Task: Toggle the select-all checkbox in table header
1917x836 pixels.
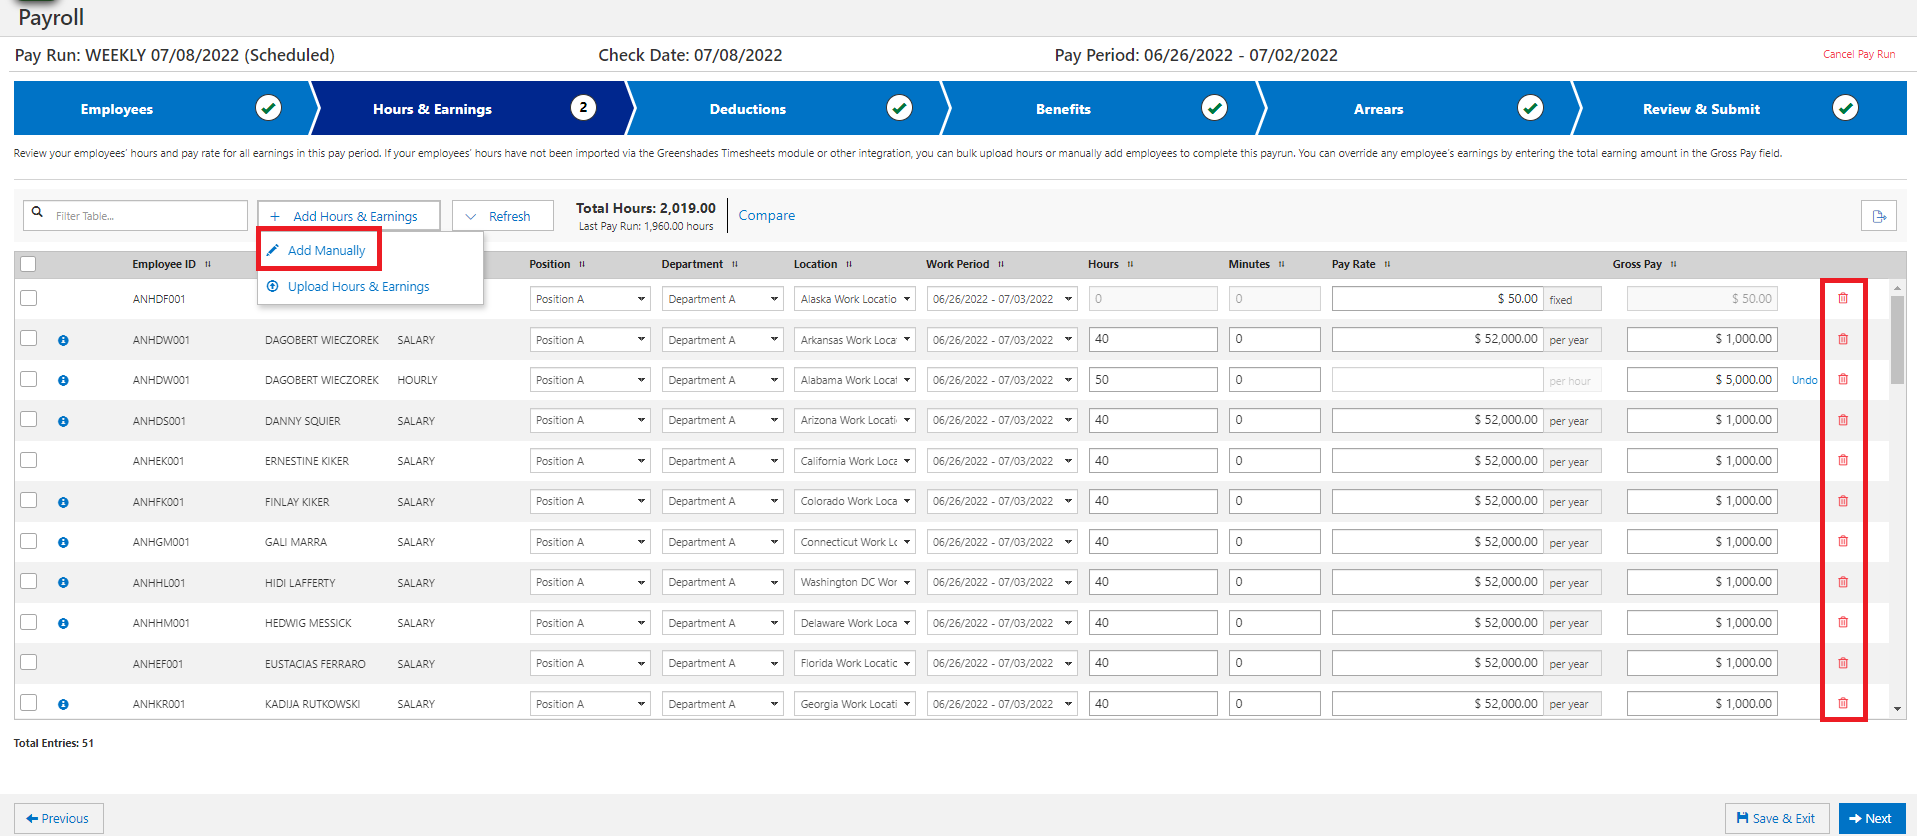Action: pyautogui.click(x=28, y=264)
